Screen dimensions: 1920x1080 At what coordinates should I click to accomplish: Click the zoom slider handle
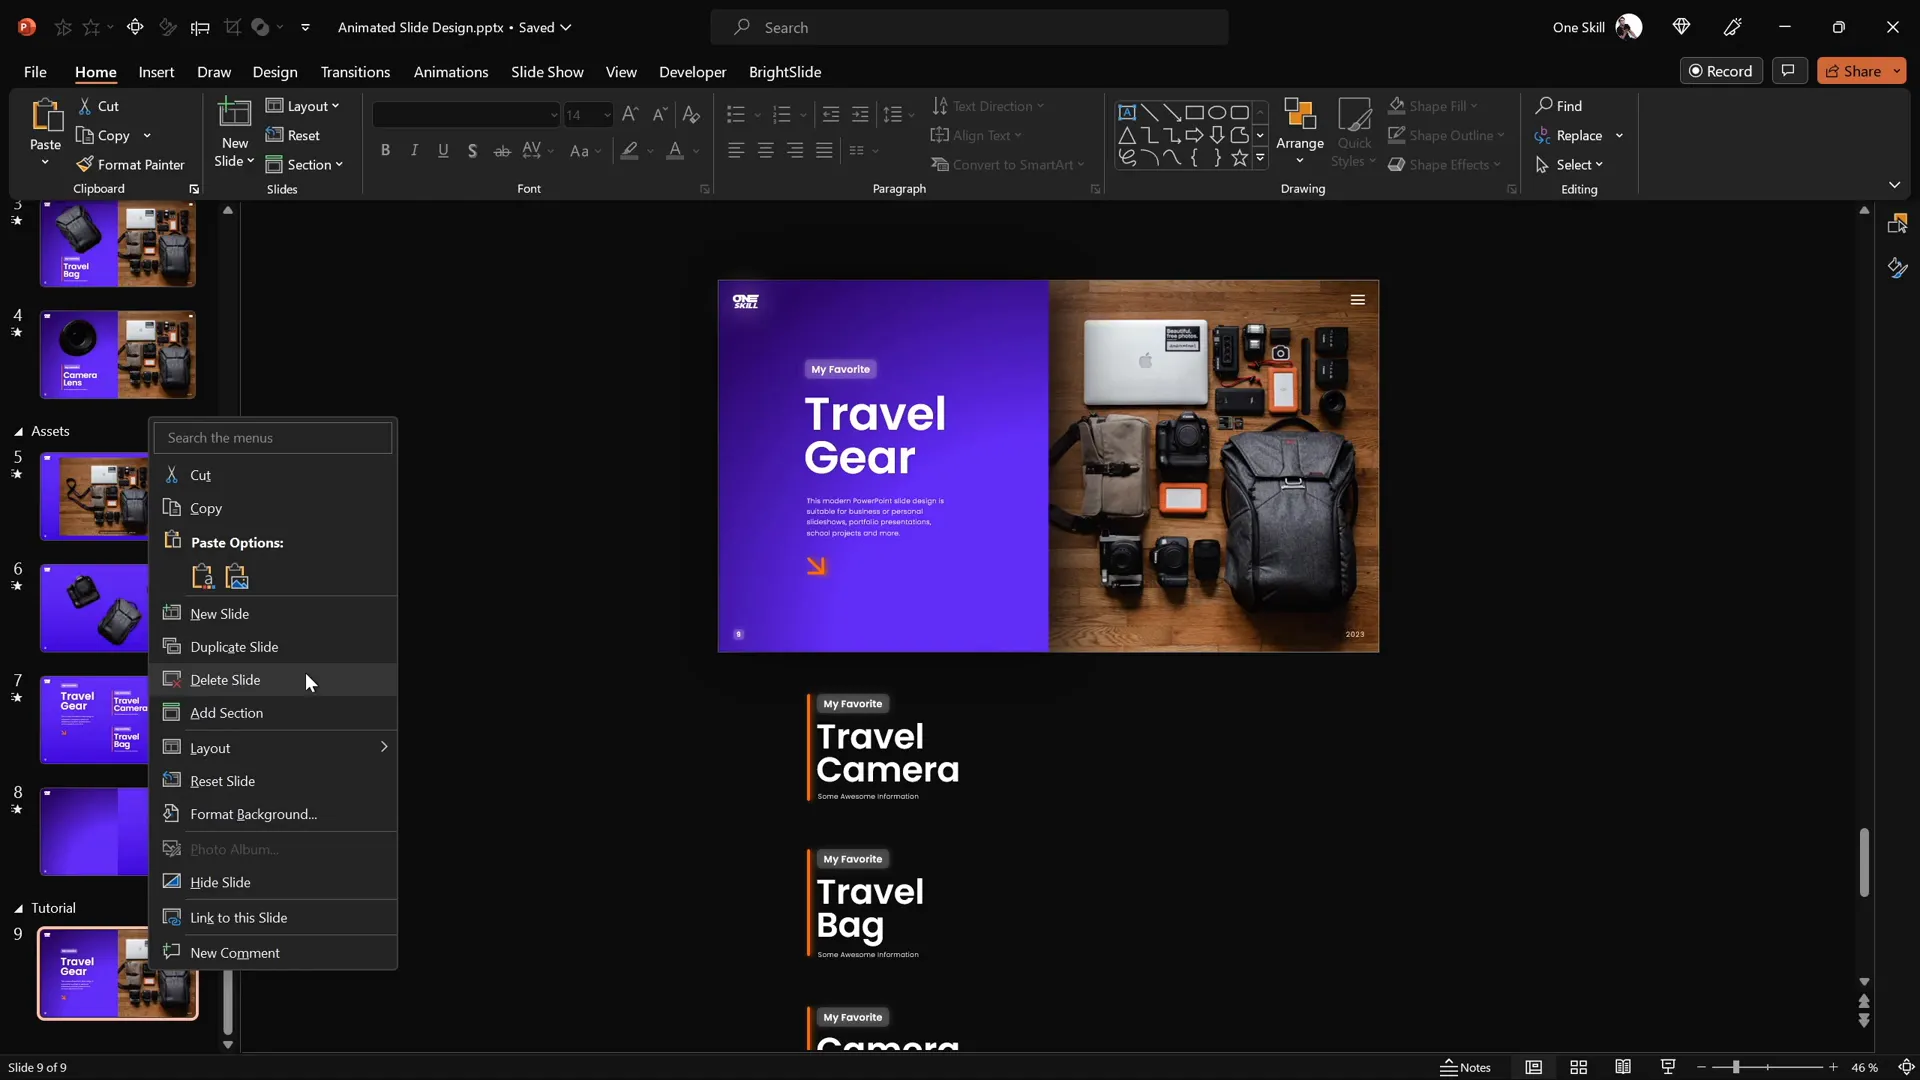[1736, 1067]
